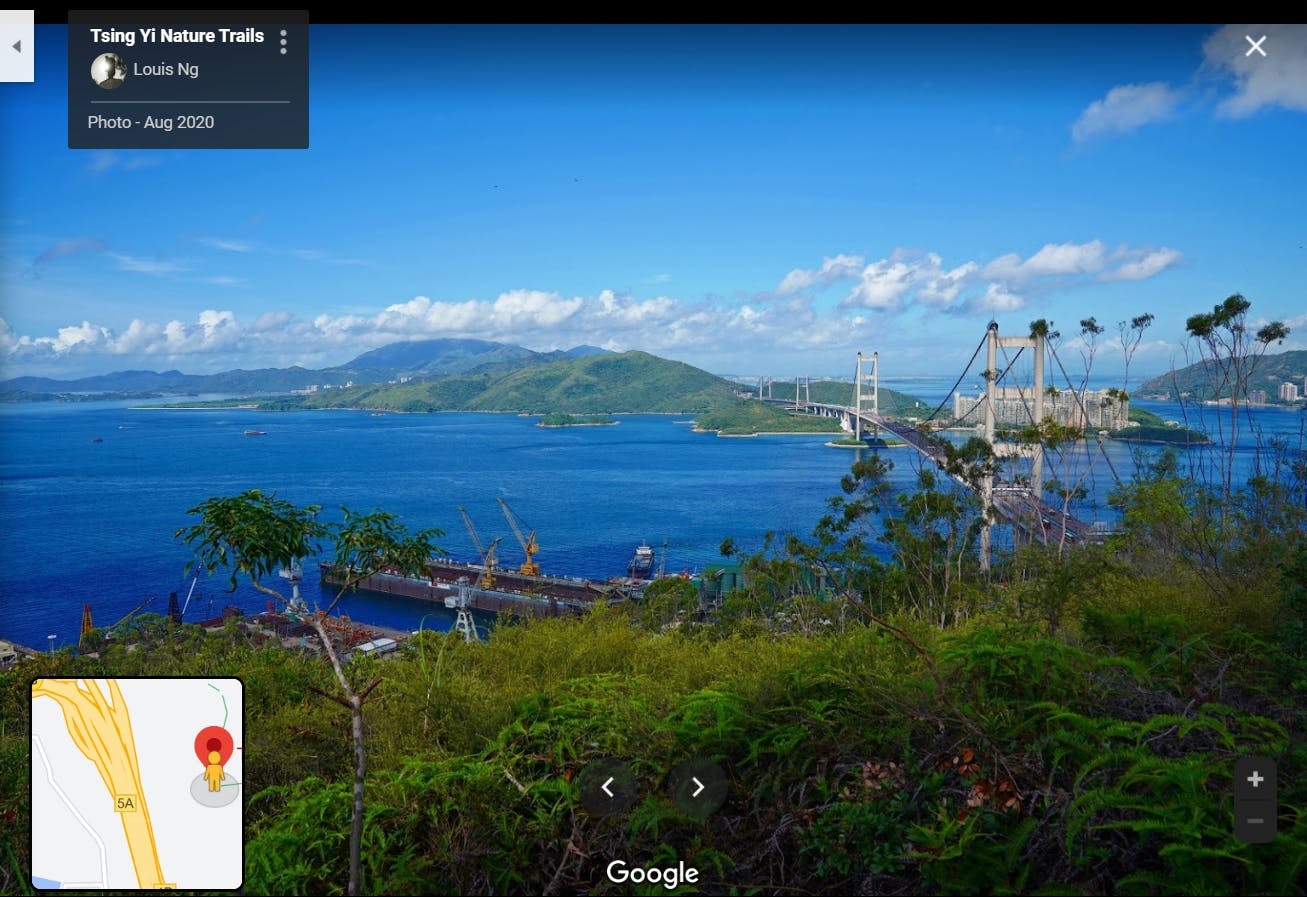The height and width of the screenshot is (897, 1307).
Task: Go to the previous photo
Action: [x=607, y=787]
